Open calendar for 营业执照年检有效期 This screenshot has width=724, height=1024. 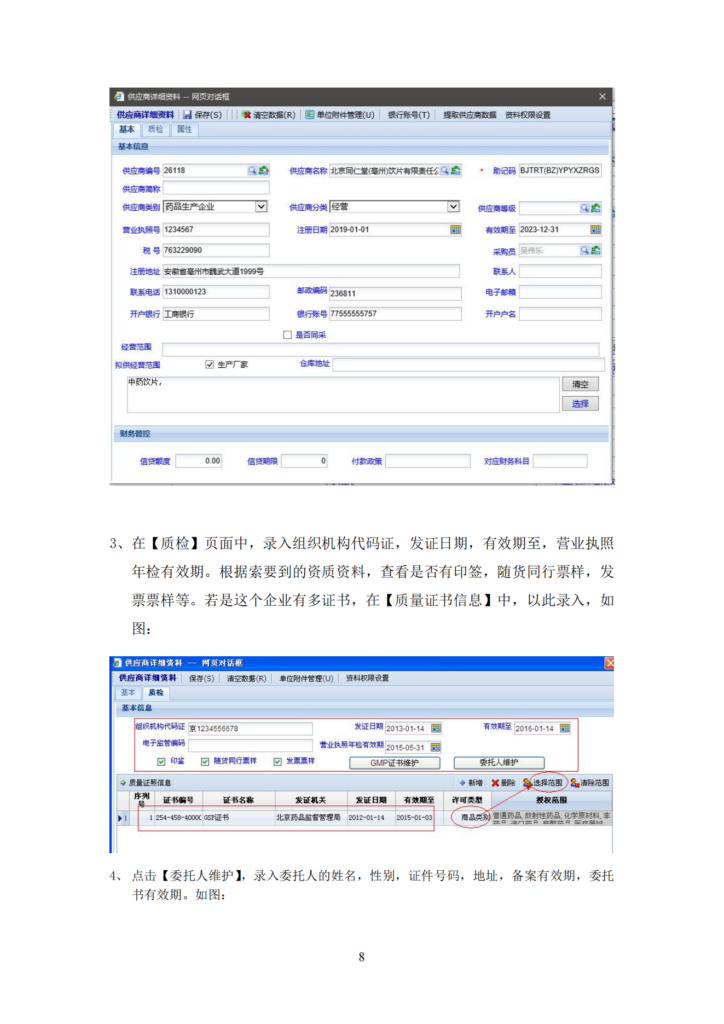click(435, 747)
